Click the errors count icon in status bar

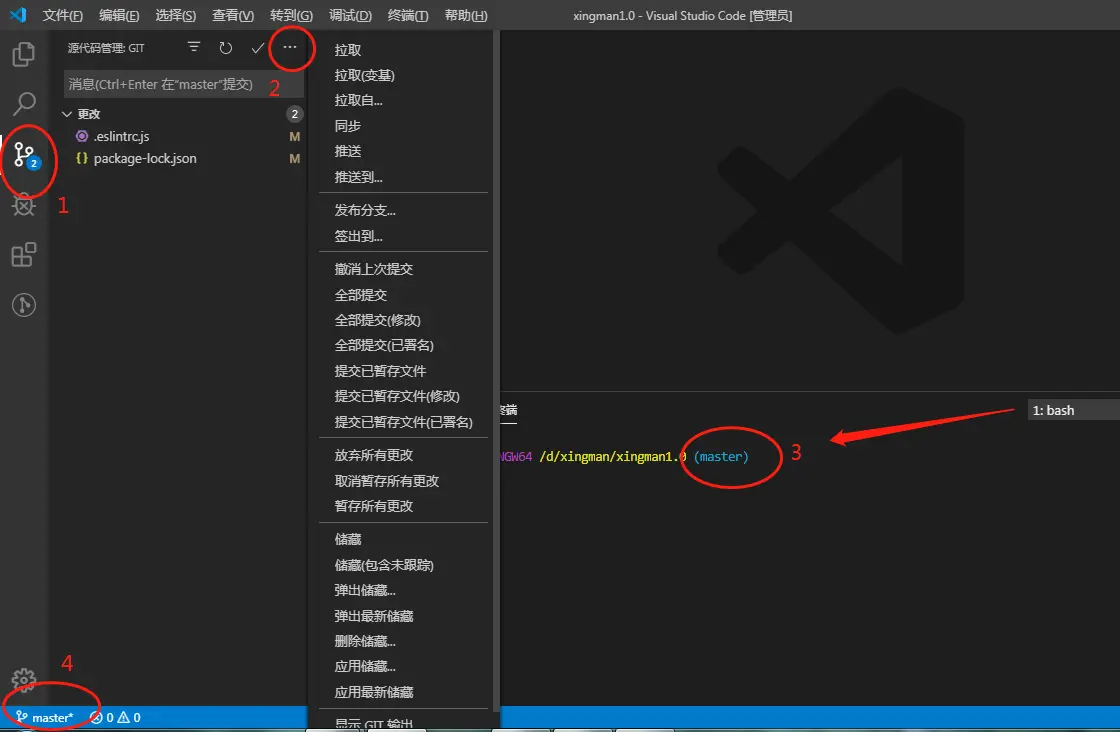[x=96, y=718]
